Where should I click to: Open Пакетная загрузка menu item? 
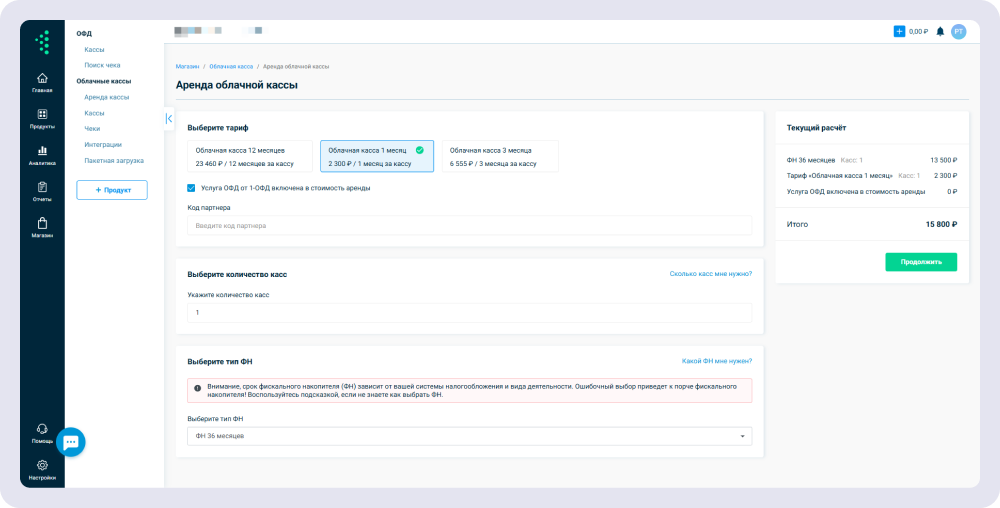point(114,160)
